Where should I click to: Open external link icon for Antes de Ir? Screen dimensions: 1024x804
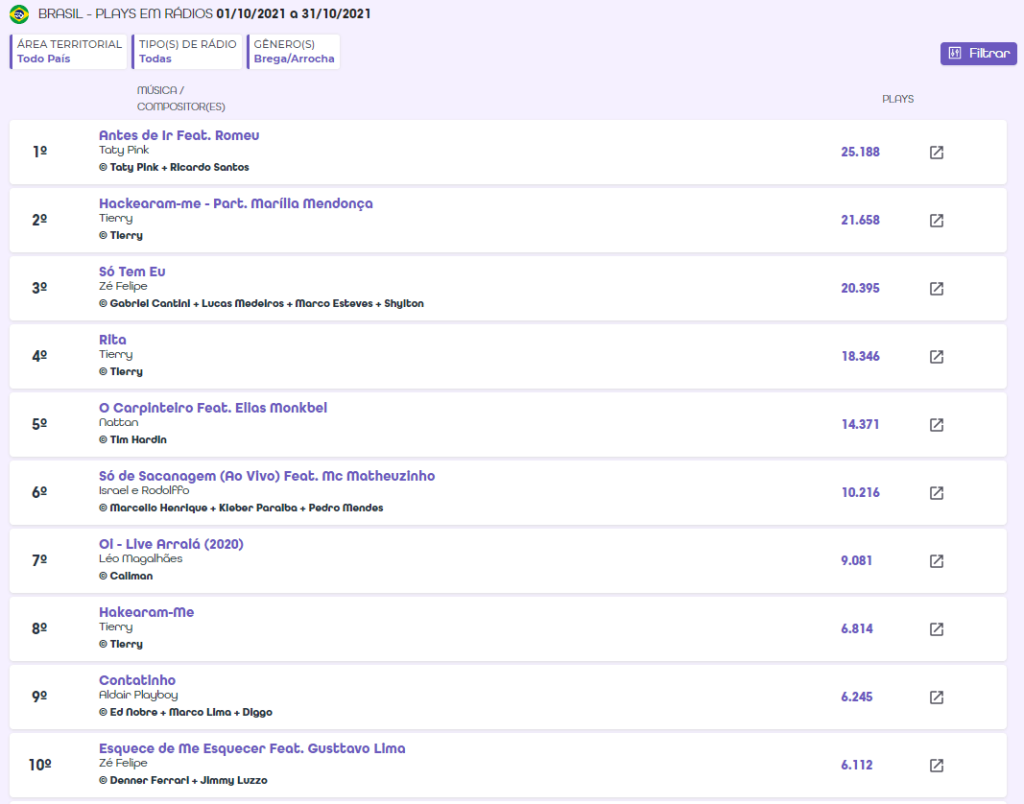tap(936, 152)
